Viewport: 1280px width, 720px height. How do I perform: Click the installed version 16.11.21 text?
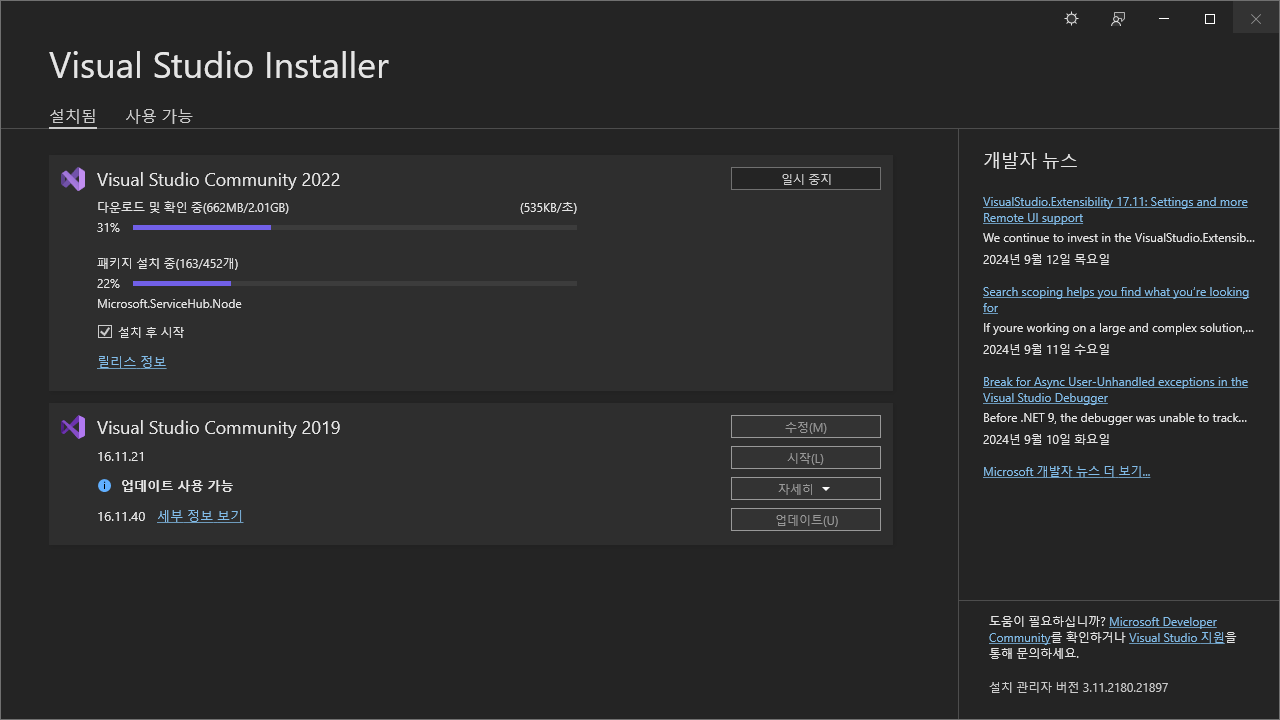click(121, 457)
